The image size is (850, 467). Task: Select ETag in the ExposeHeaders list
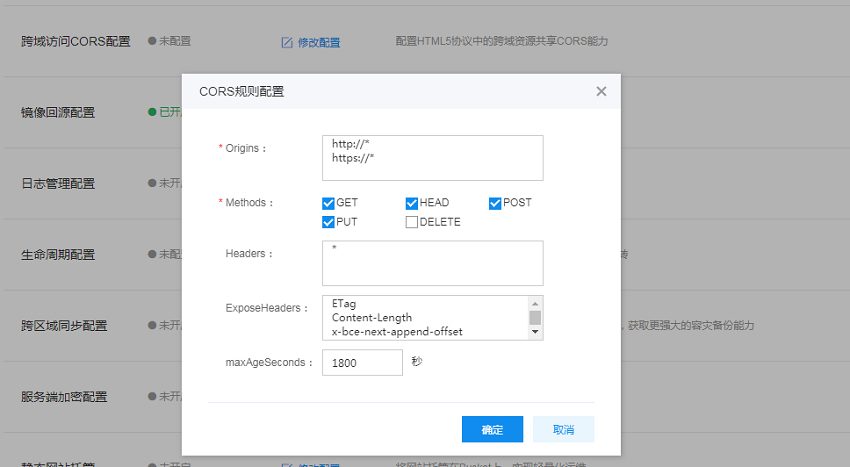[344, 304]
